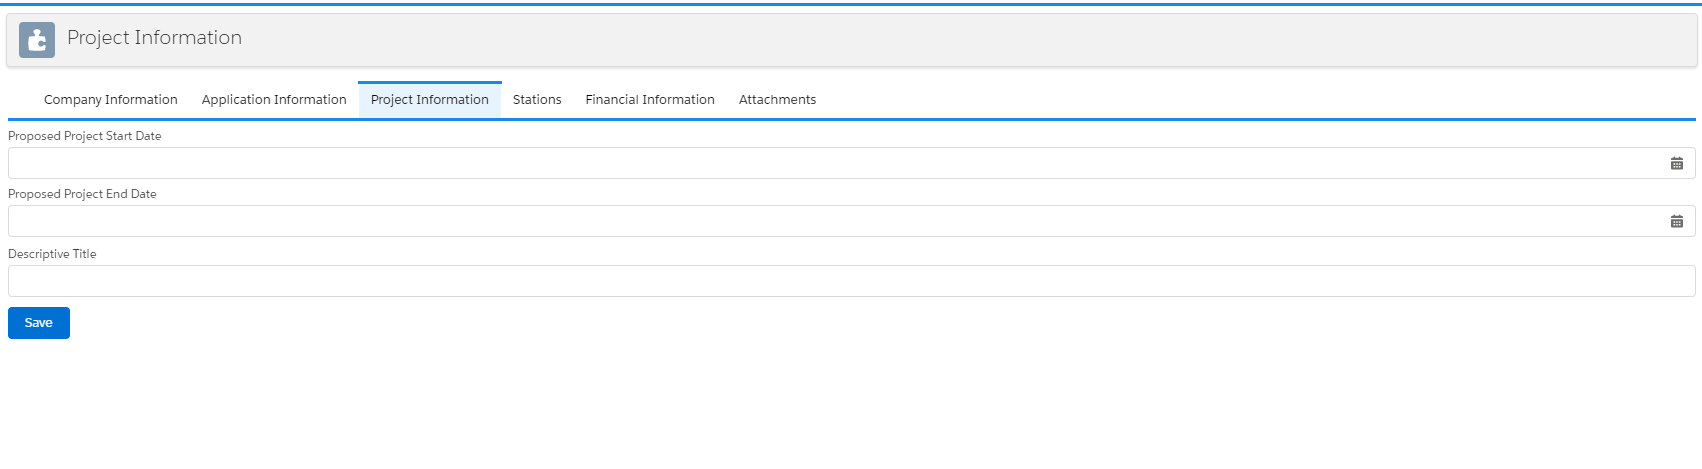Open the Application Information tab
1702x469 pixels.
tap(274, 100)
